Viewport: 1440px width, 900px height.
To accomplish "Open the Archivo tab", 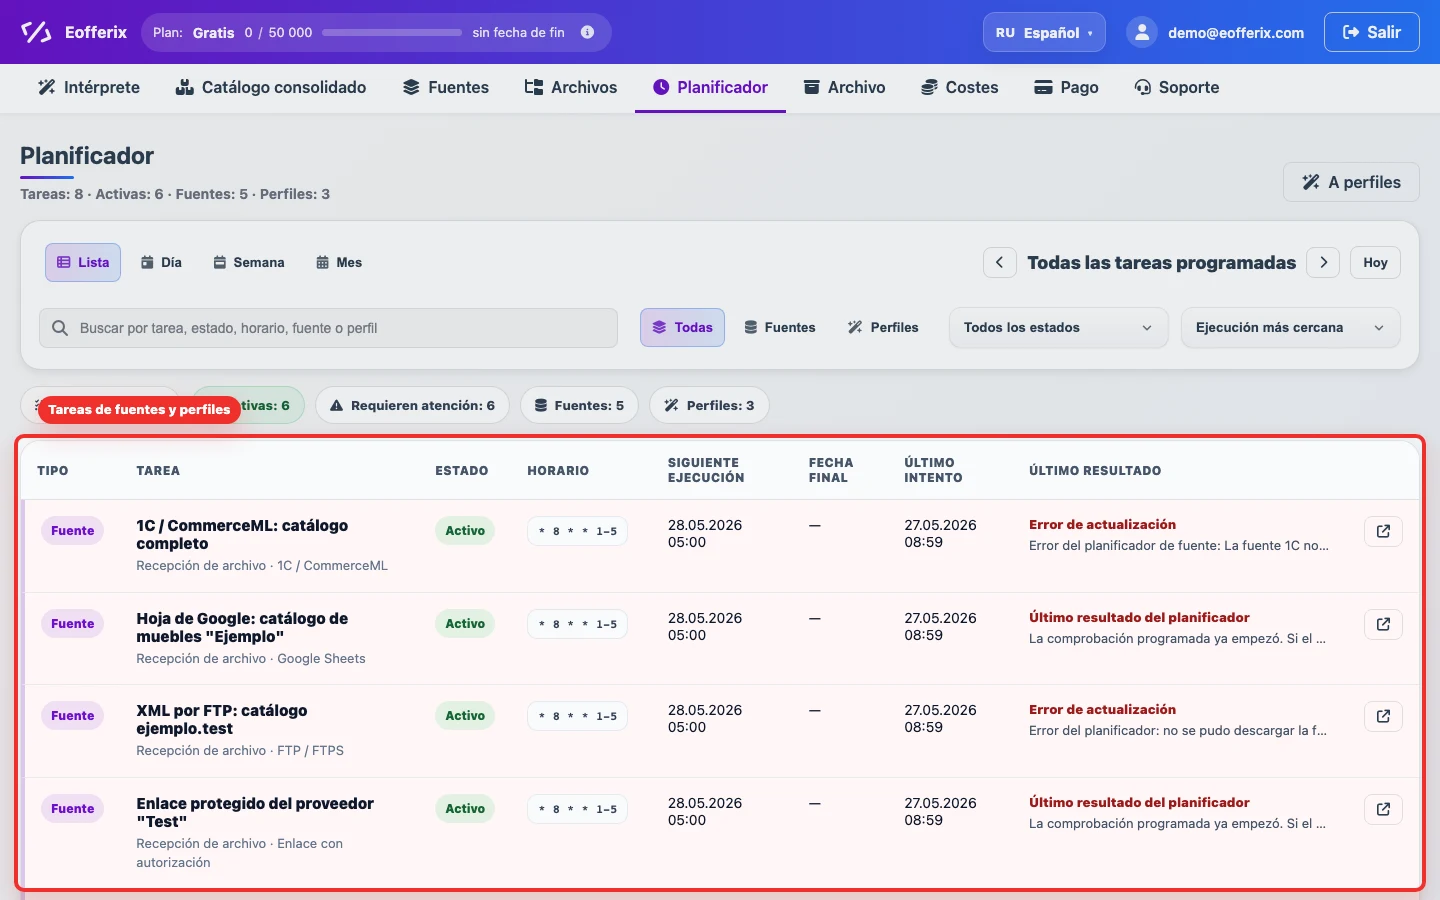I will click(845, 87).
